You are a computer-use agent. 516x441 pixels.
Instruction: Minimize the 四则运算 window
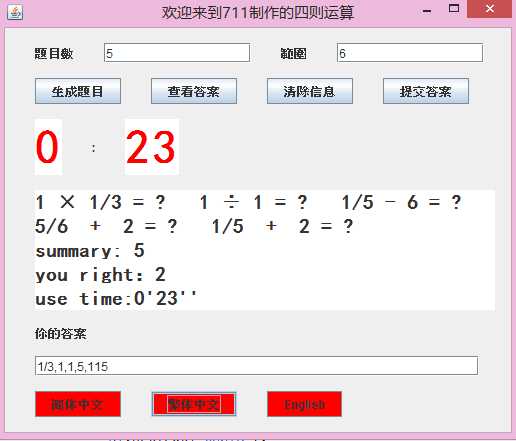[427, 11]
